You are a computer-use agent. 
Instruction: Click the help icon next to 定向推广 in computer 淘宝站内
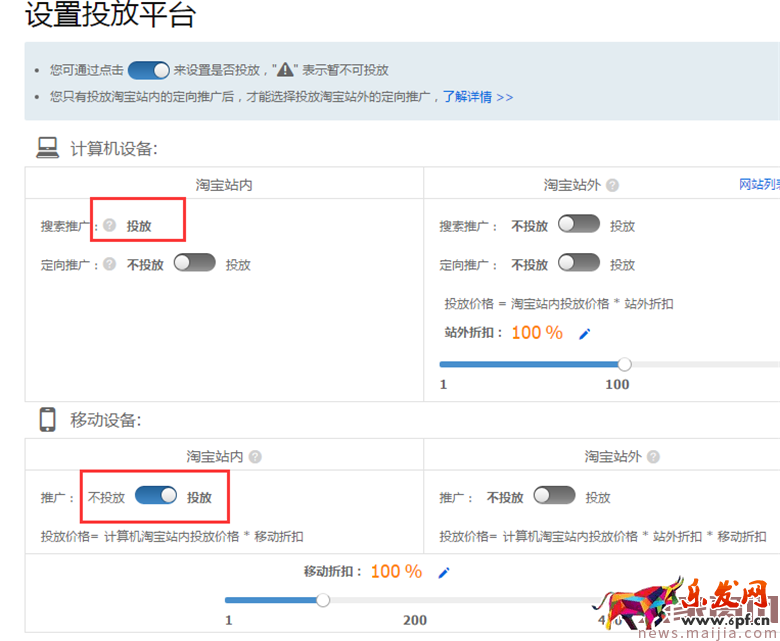(x=110, y=265)
